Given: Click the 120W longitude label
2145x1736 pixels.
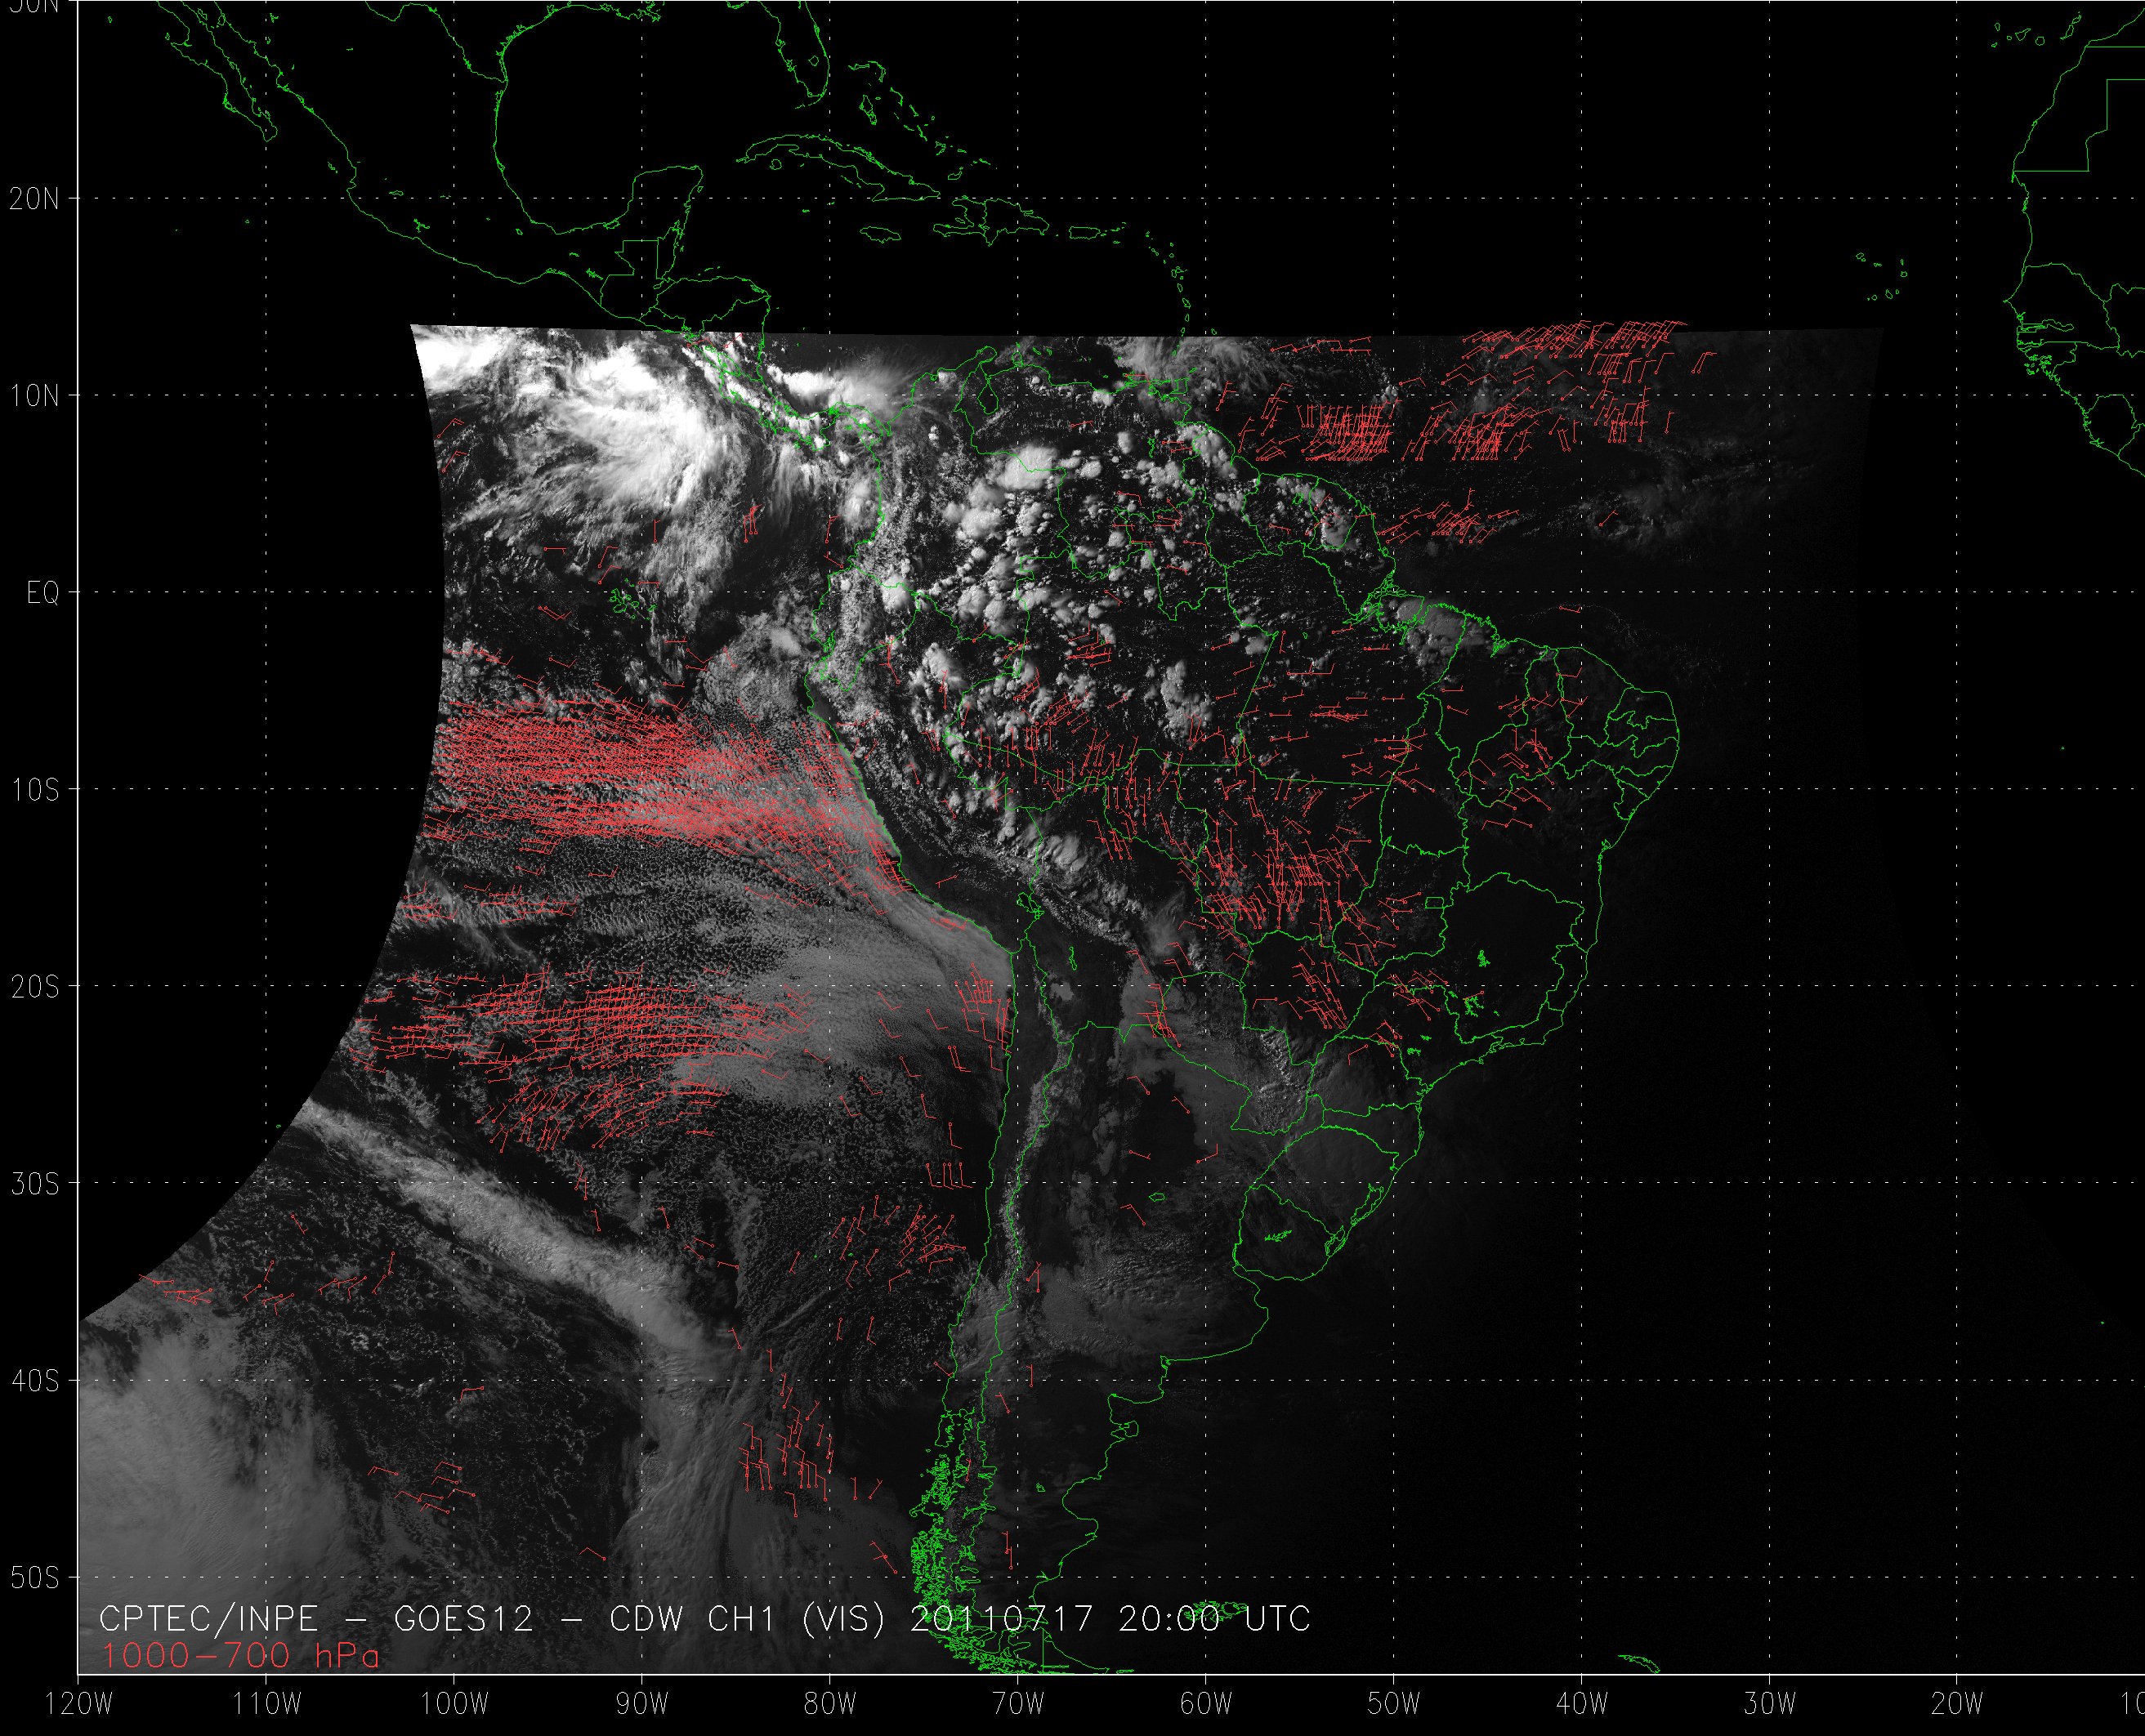Looking at the screenshot, I should 80,1703.
